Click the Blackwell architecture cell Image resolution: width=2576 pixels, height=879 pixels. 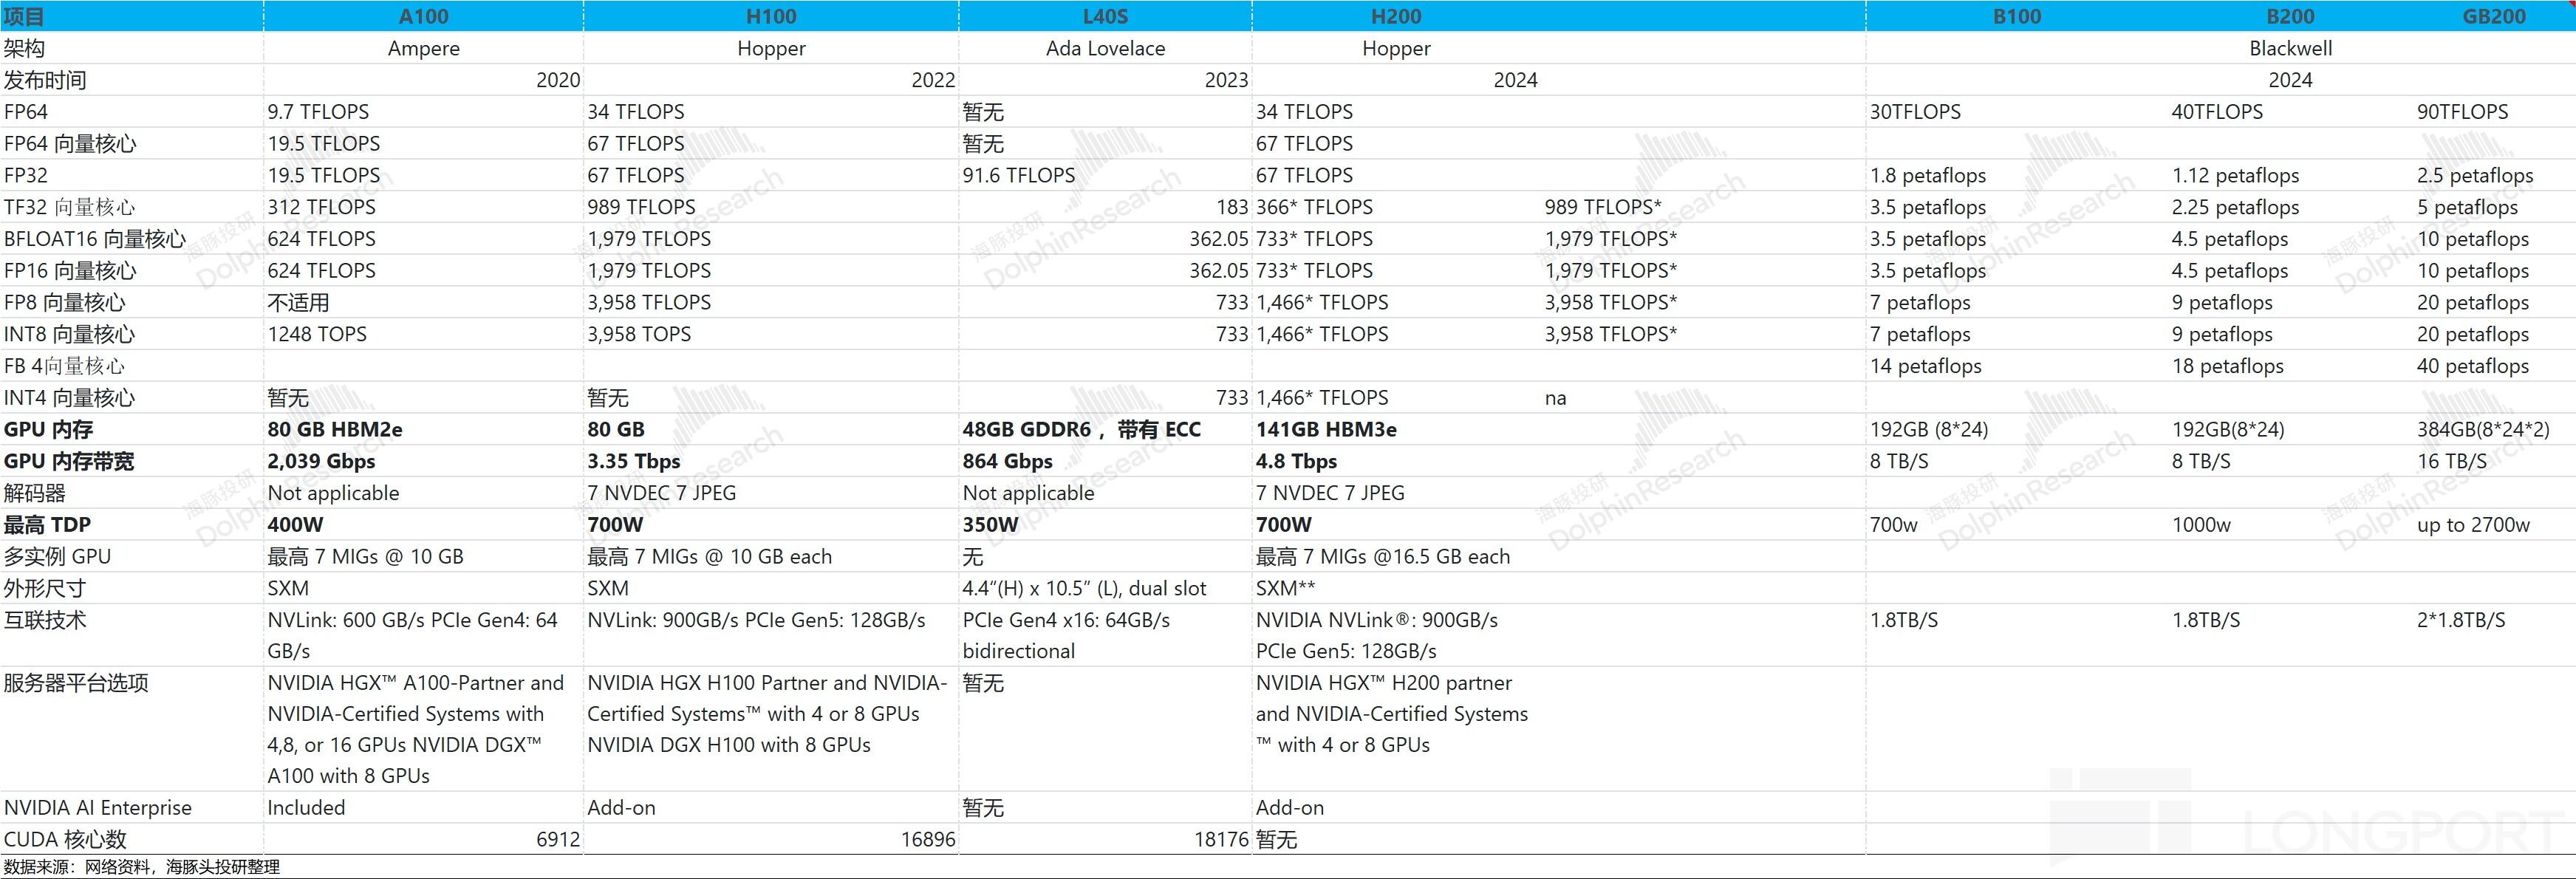click(2290, 48)
